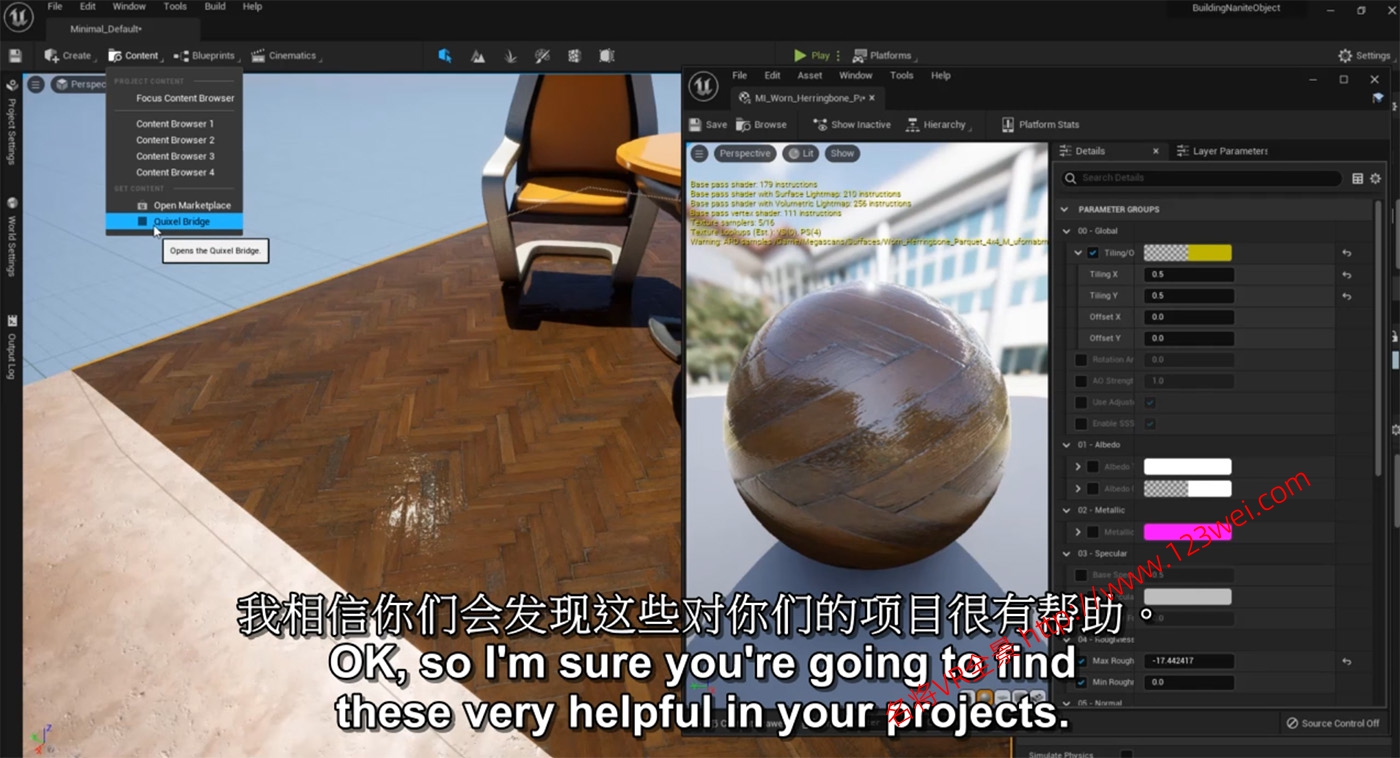Switch to the Landscape mode icon
The image size is (1400, 758).
coord(478,56)
